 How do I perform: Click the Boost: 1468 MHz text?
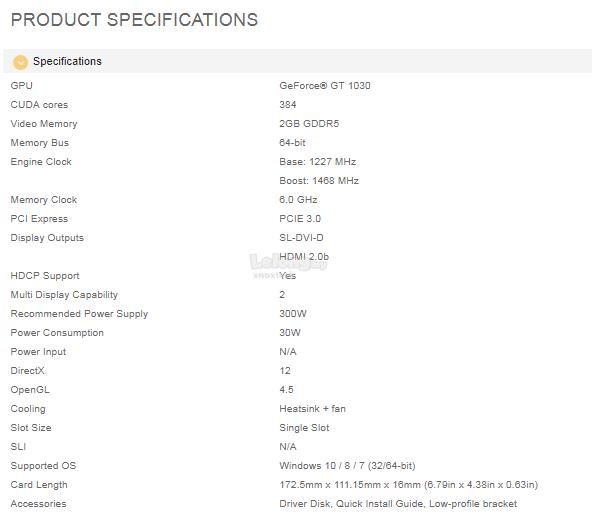click(319, 181)
